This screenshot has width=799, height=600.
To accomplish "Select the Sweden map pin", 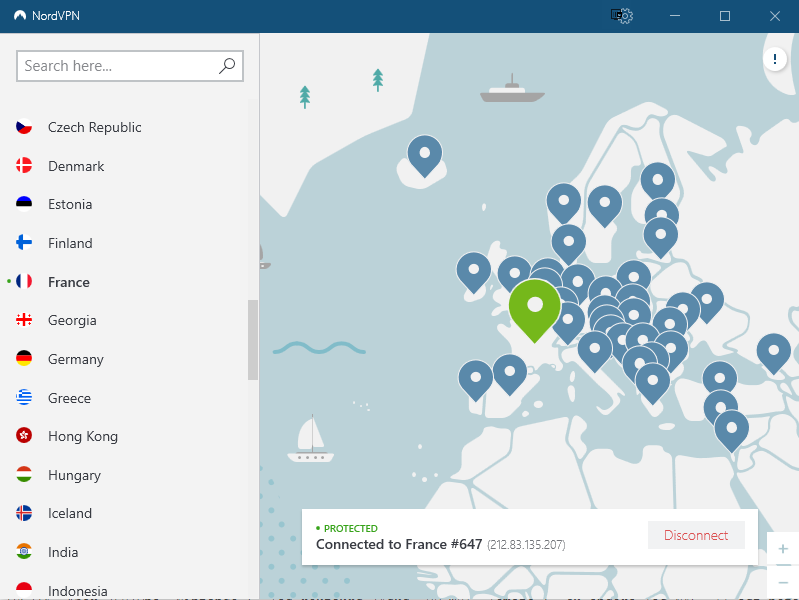I will click(604, 204).
